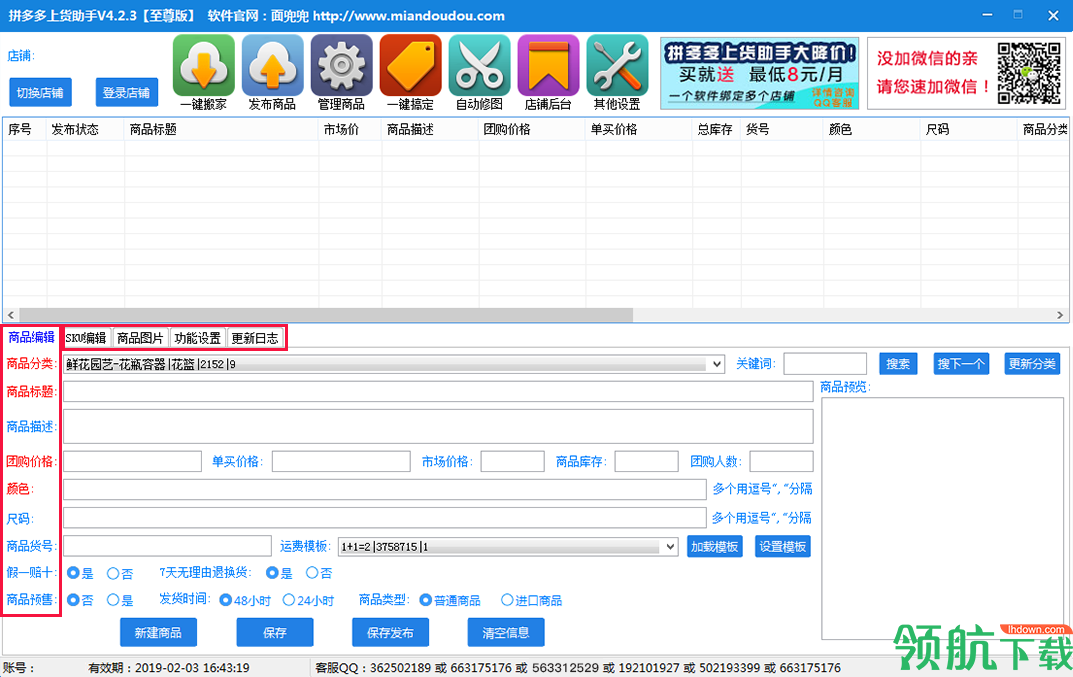Click the 切换店铺 button
The width and height of the screenshot is (1073, 677).
click(x=40, y=92)
